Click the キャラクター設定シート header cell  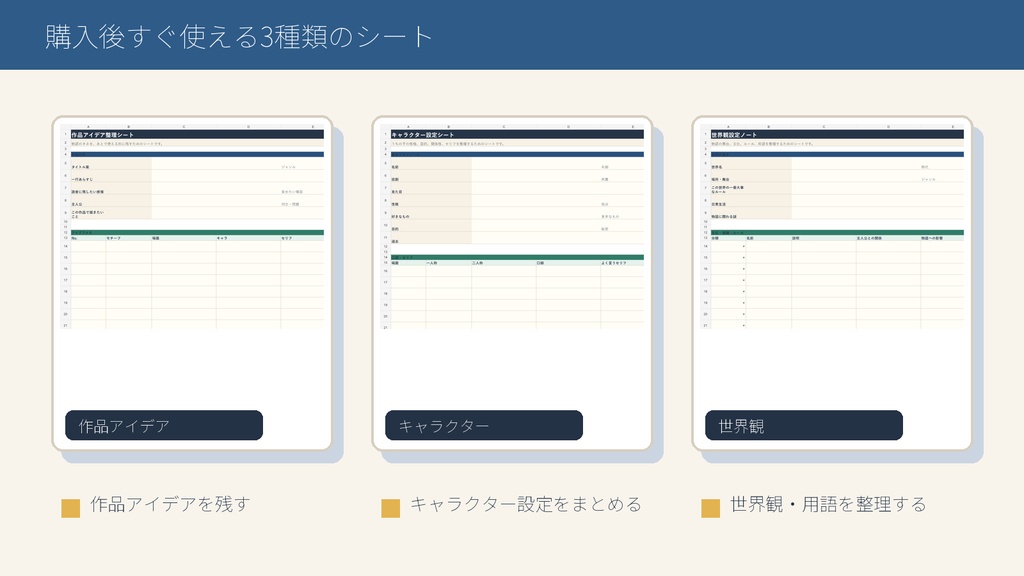pyautogui.click(x=517, y=135)
